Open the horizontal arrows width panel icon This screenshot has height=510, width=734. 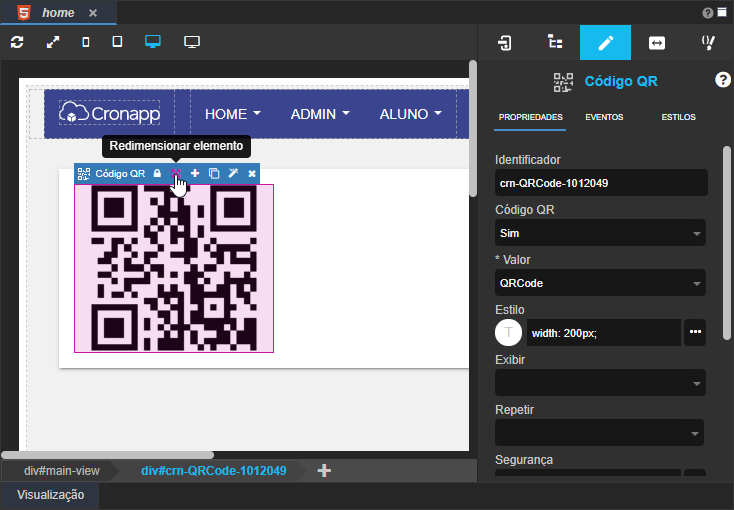657,43
